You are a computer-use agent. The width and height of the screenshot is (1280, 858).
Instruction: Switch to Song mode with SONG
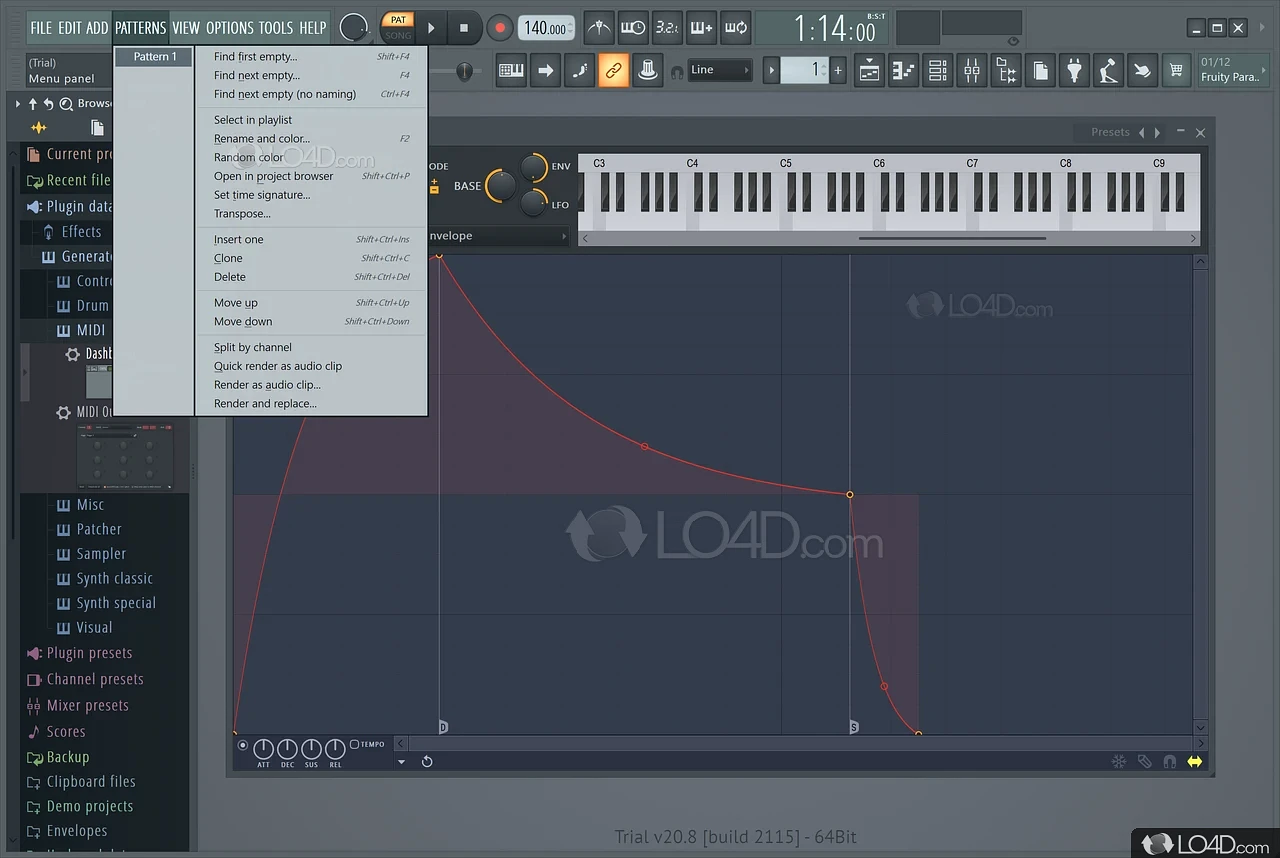398,35
